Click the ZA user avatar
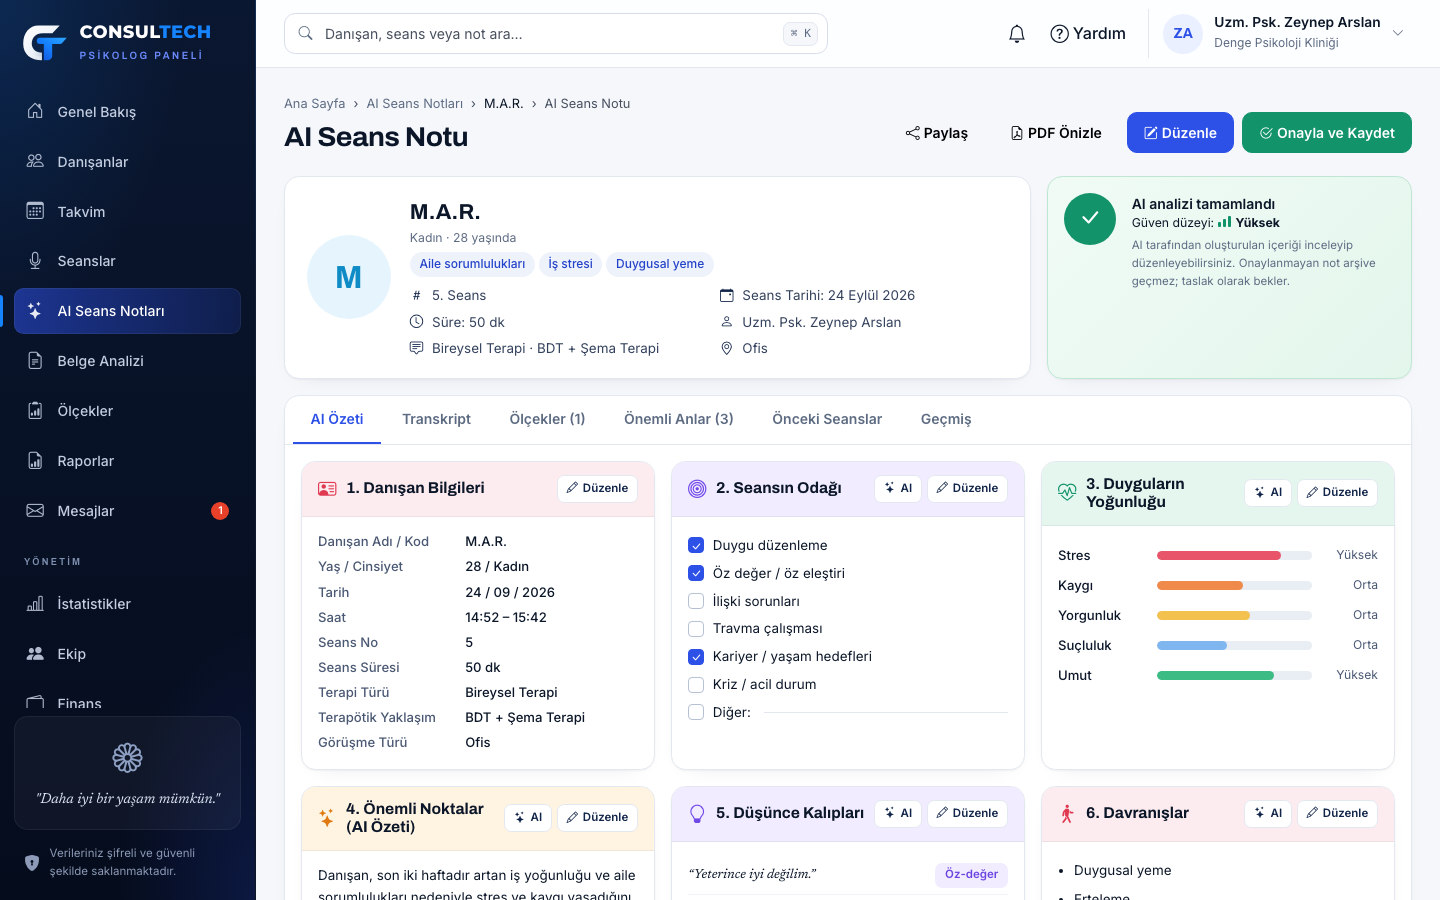The image size is (1440, 900). (x=1183, y=33)
